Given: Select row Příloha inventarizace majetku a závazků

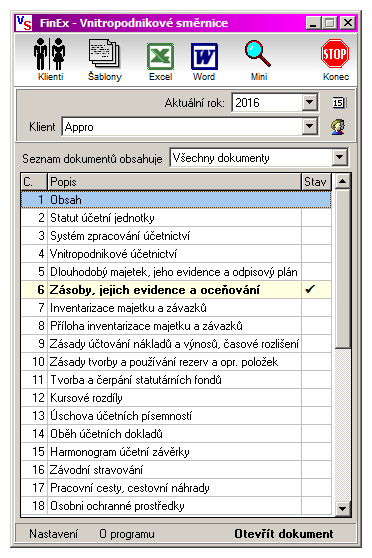Looking at the screenshot, I should tap(176, 326).
